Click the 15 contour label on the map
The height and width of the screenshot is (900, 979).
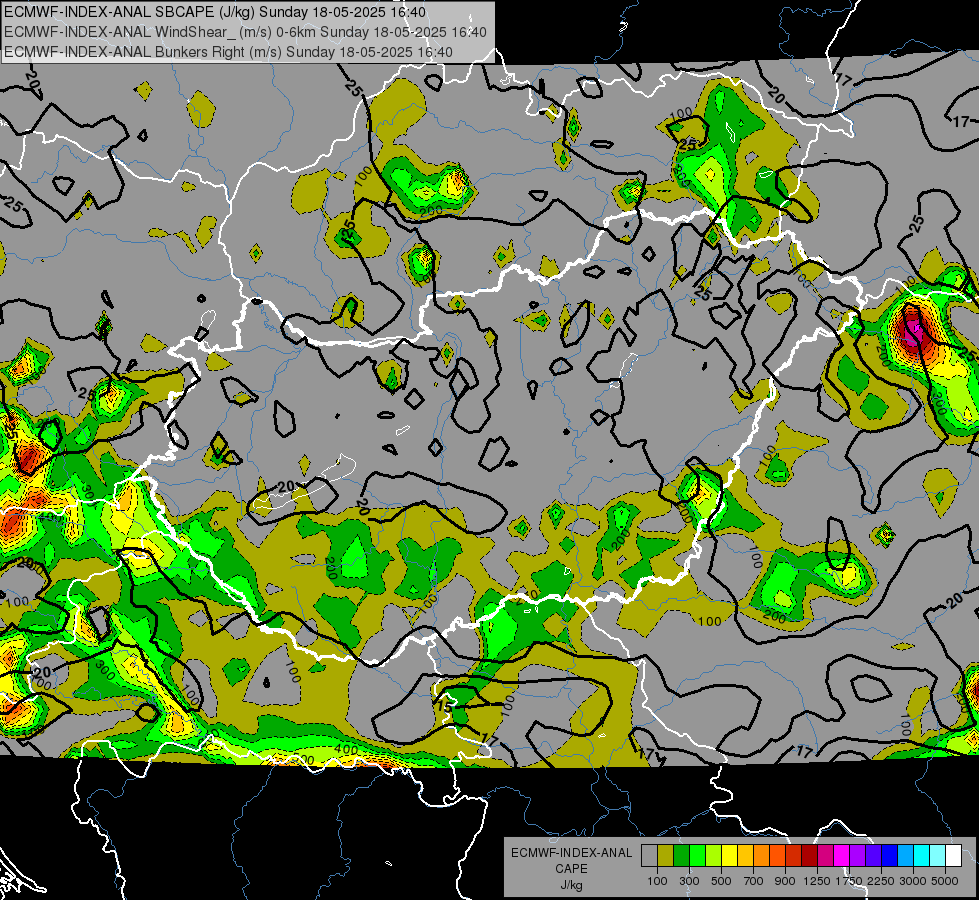pos(444,706)
